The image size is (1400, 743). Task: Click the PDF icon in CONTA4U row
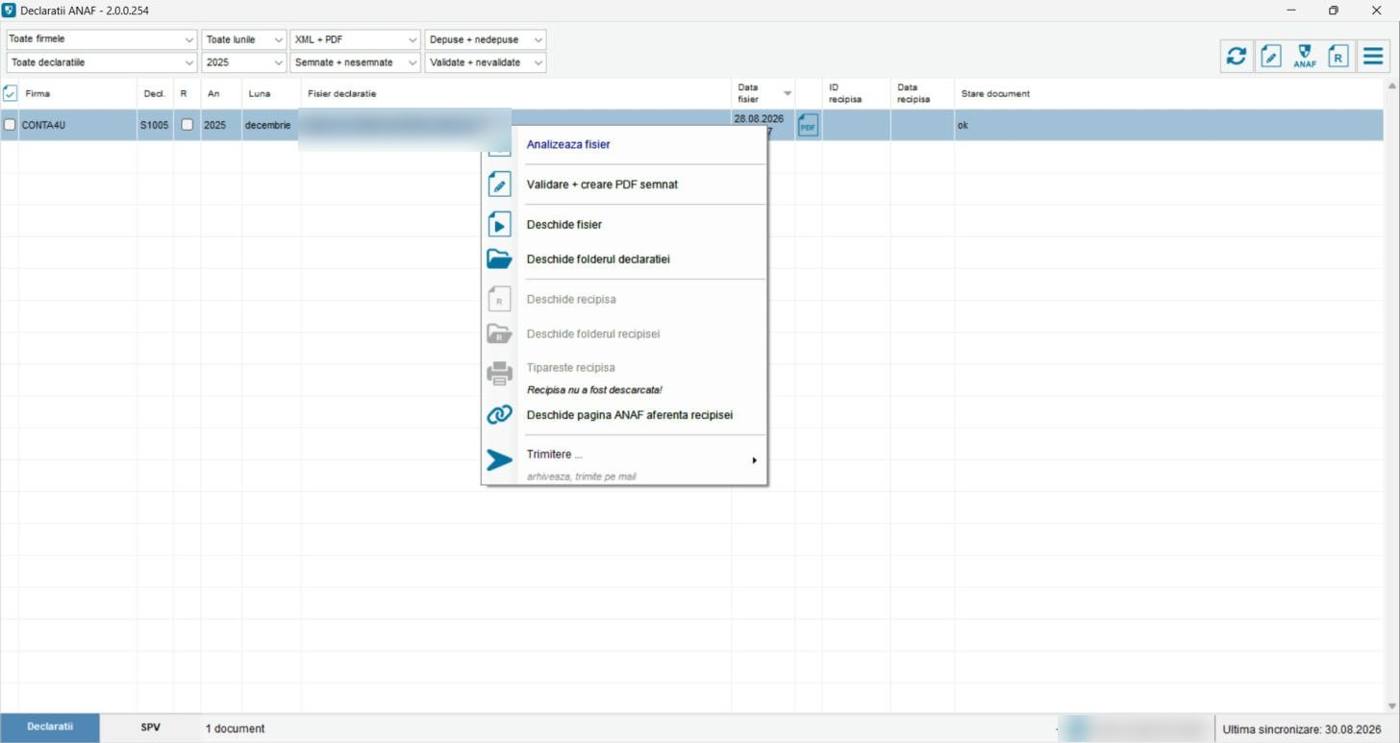pyautogui.click(x=808, y=126)
